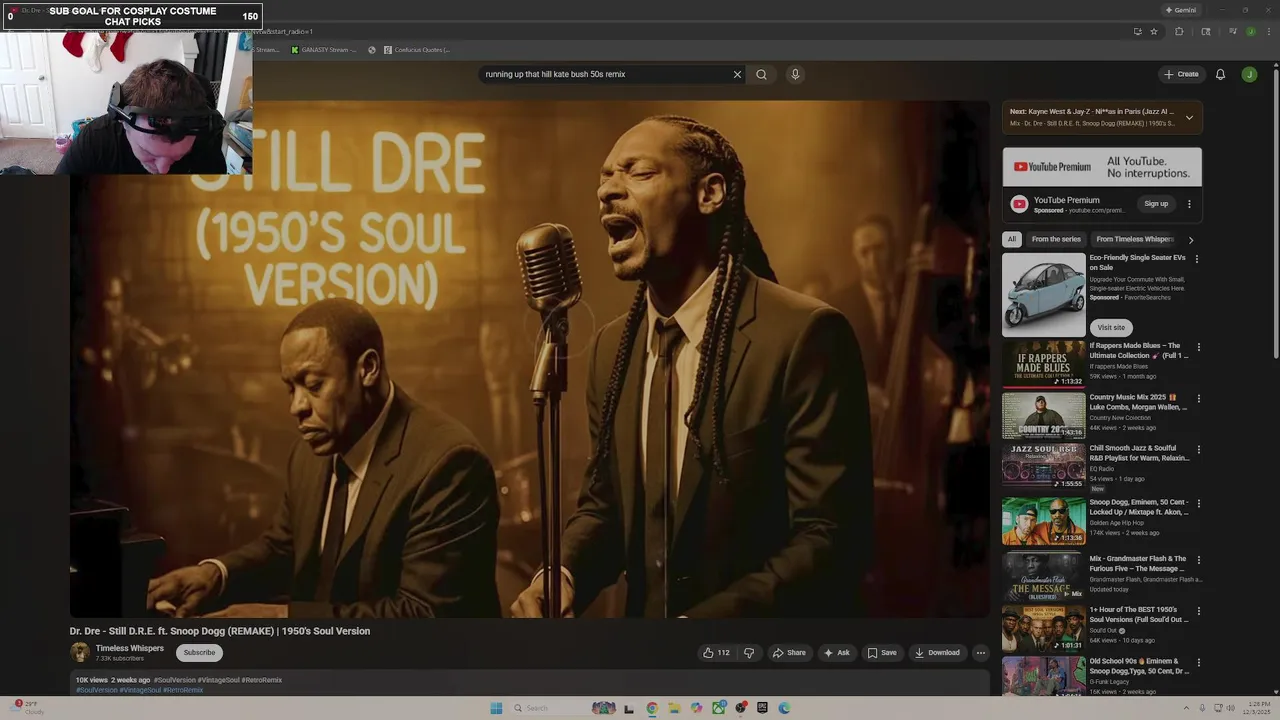Open menu for Grandmaster Flash mix
Viewport: 1280px width, 720px height.
click(x=1198, y=560)
